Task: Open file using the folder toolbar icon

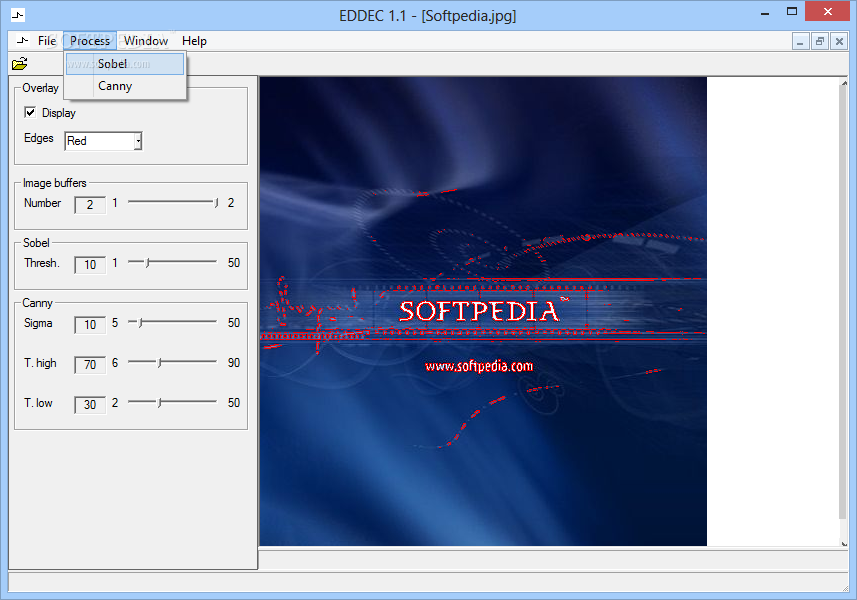Action: 20,64
